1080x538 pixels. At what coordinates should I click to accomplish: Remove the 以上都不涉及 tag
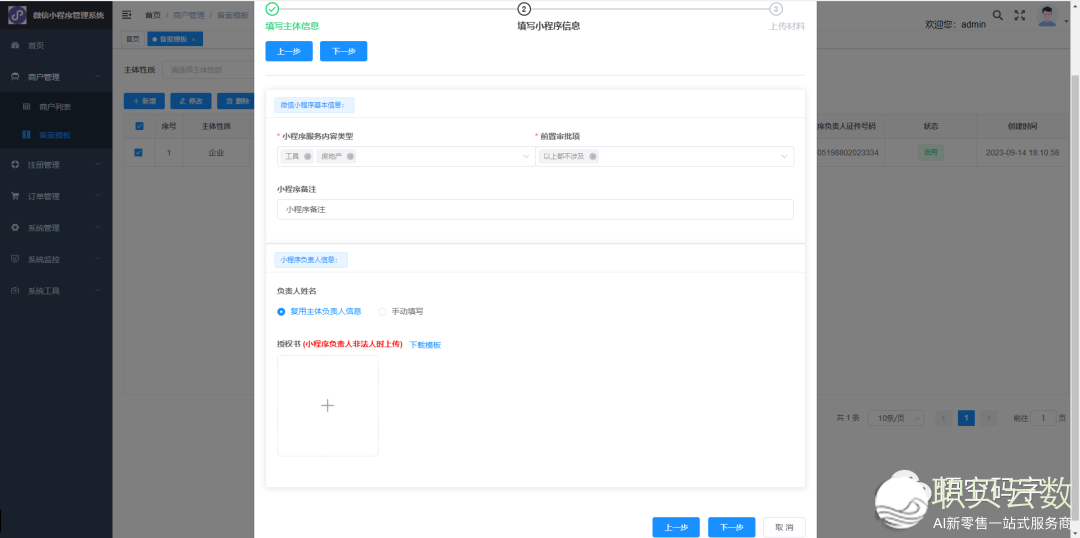(593, 157)
